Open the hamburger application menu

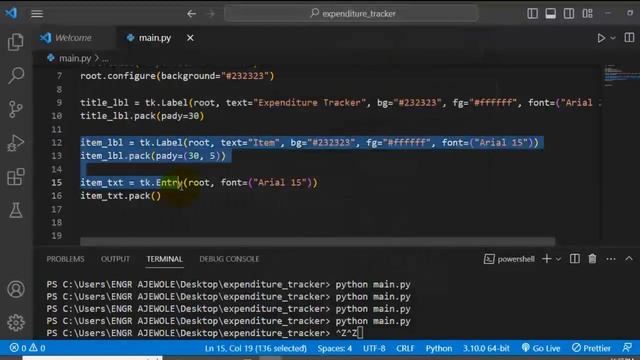click(x=37, y=13)
